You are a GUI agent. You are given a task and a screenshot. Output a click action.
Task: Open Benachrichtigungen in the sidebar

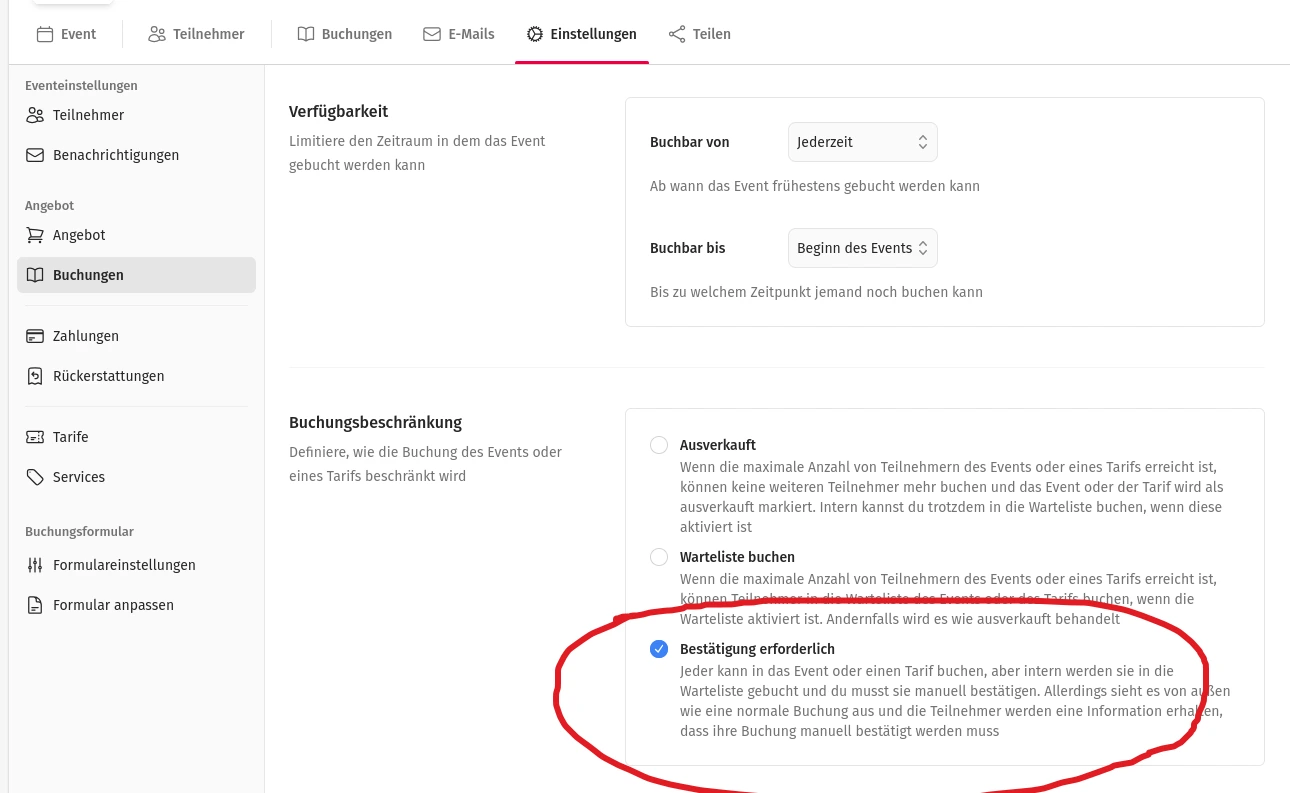click(115, 155)
